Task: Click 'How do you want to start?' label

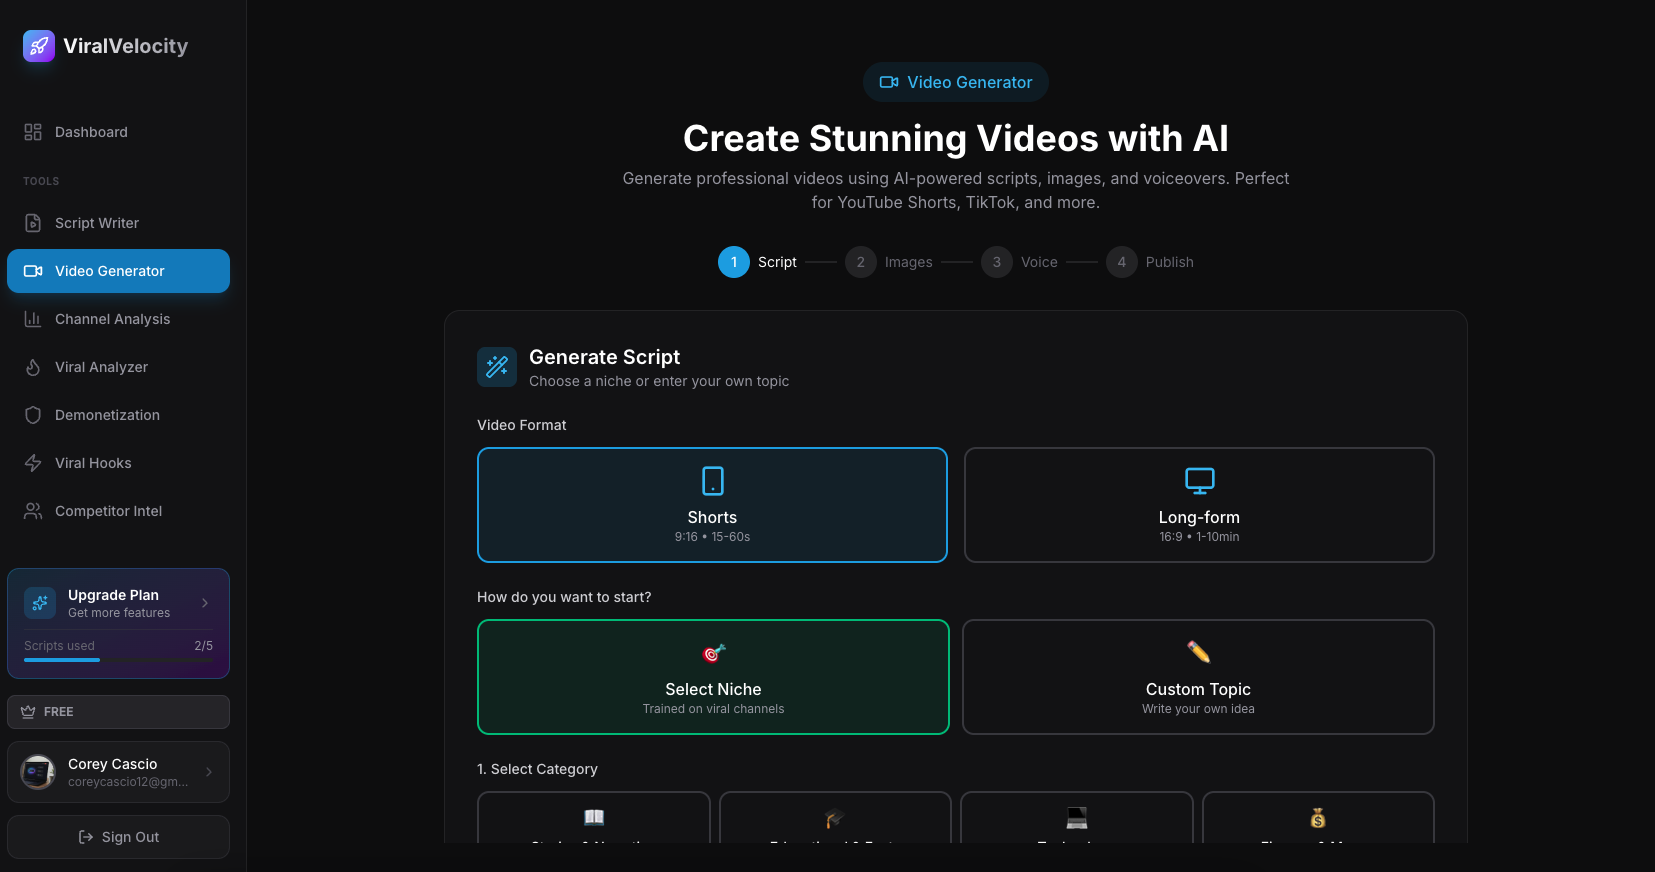Action: [564, 597]
